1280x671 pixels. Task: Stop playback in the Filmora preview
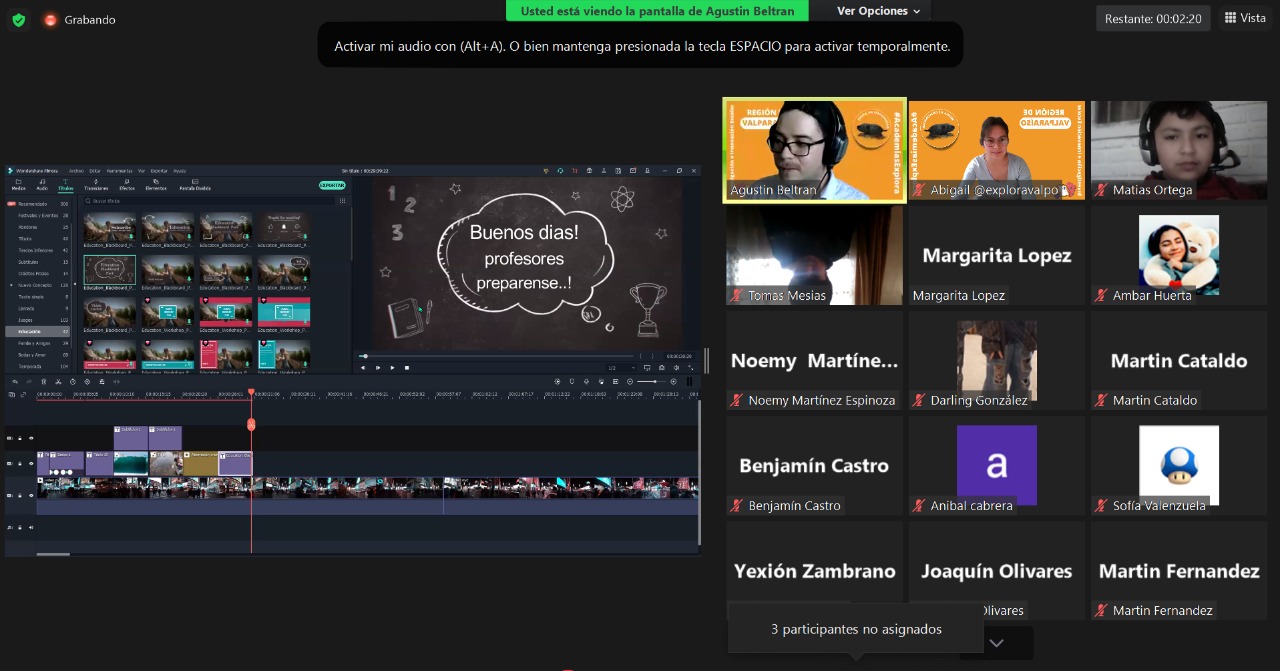pyautogui.click(x=407, y=368)
